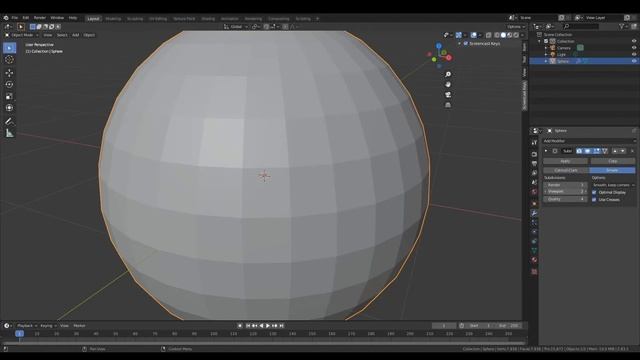Open the World properties tab
Image resolution: width=640 pixels, height=360 pixels.
[x=534, y=192]
